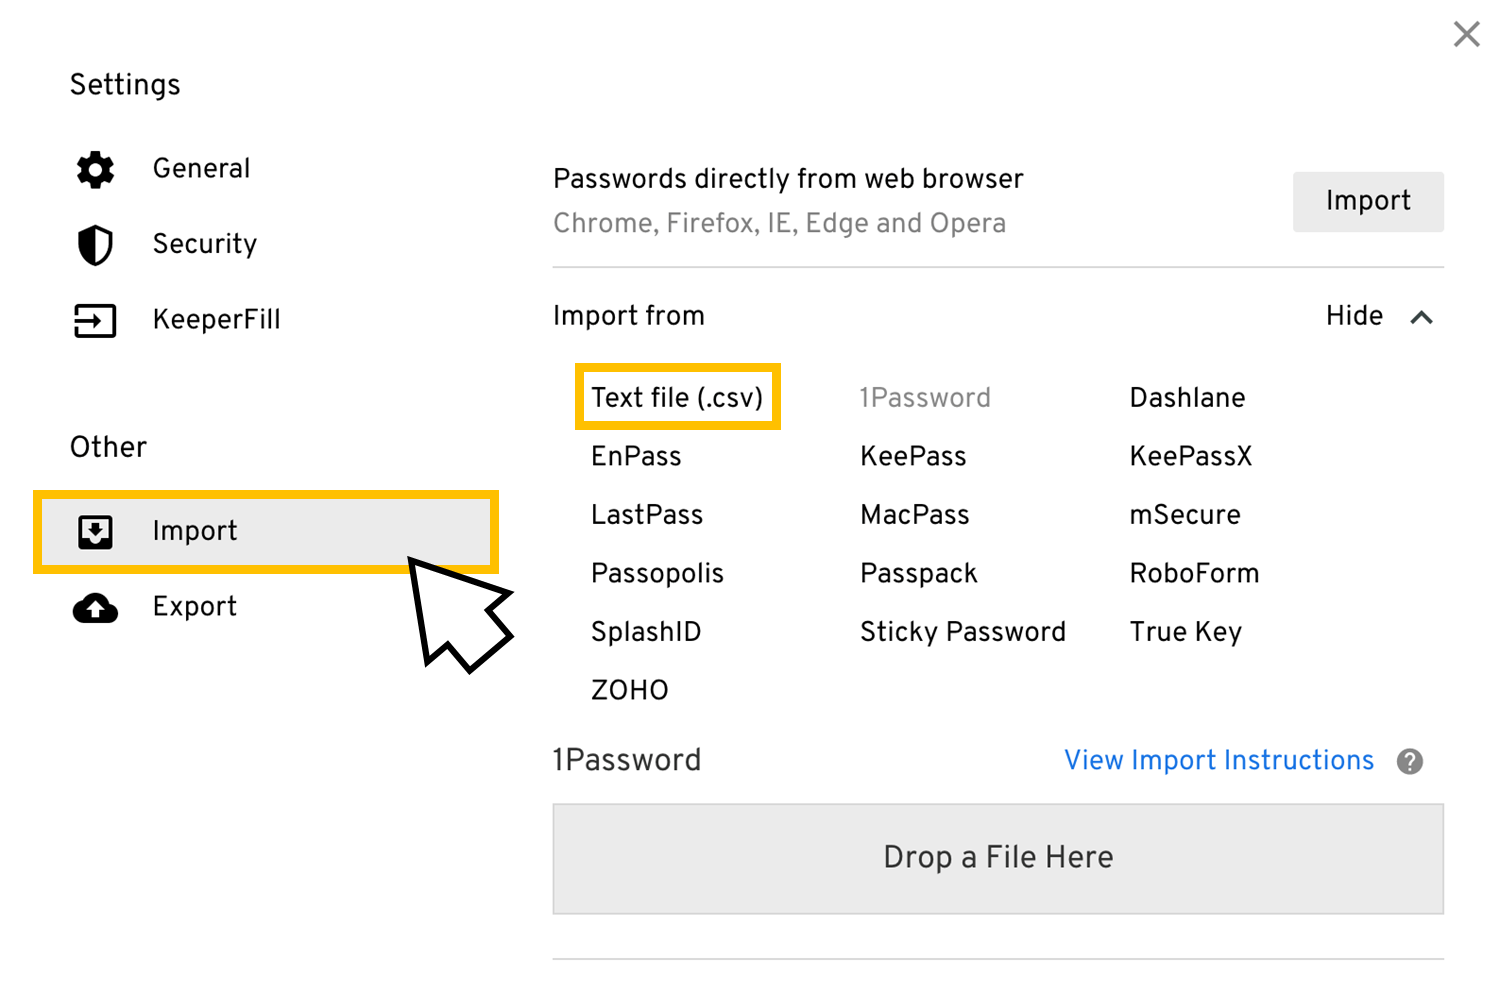Click the Import download-tray icon
Viewport: 1500px width, 993px height.
[95, 531]
